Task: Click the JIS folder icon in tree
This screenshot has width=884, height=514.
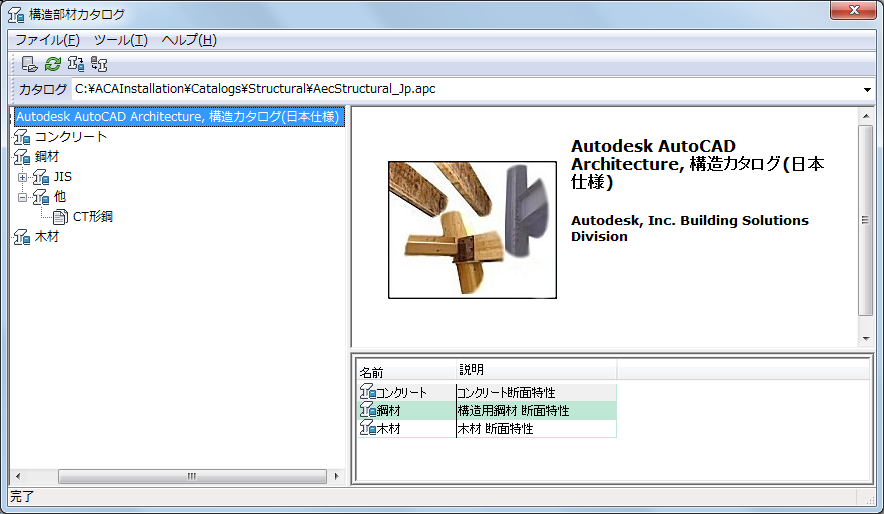Action: (41, 177)
